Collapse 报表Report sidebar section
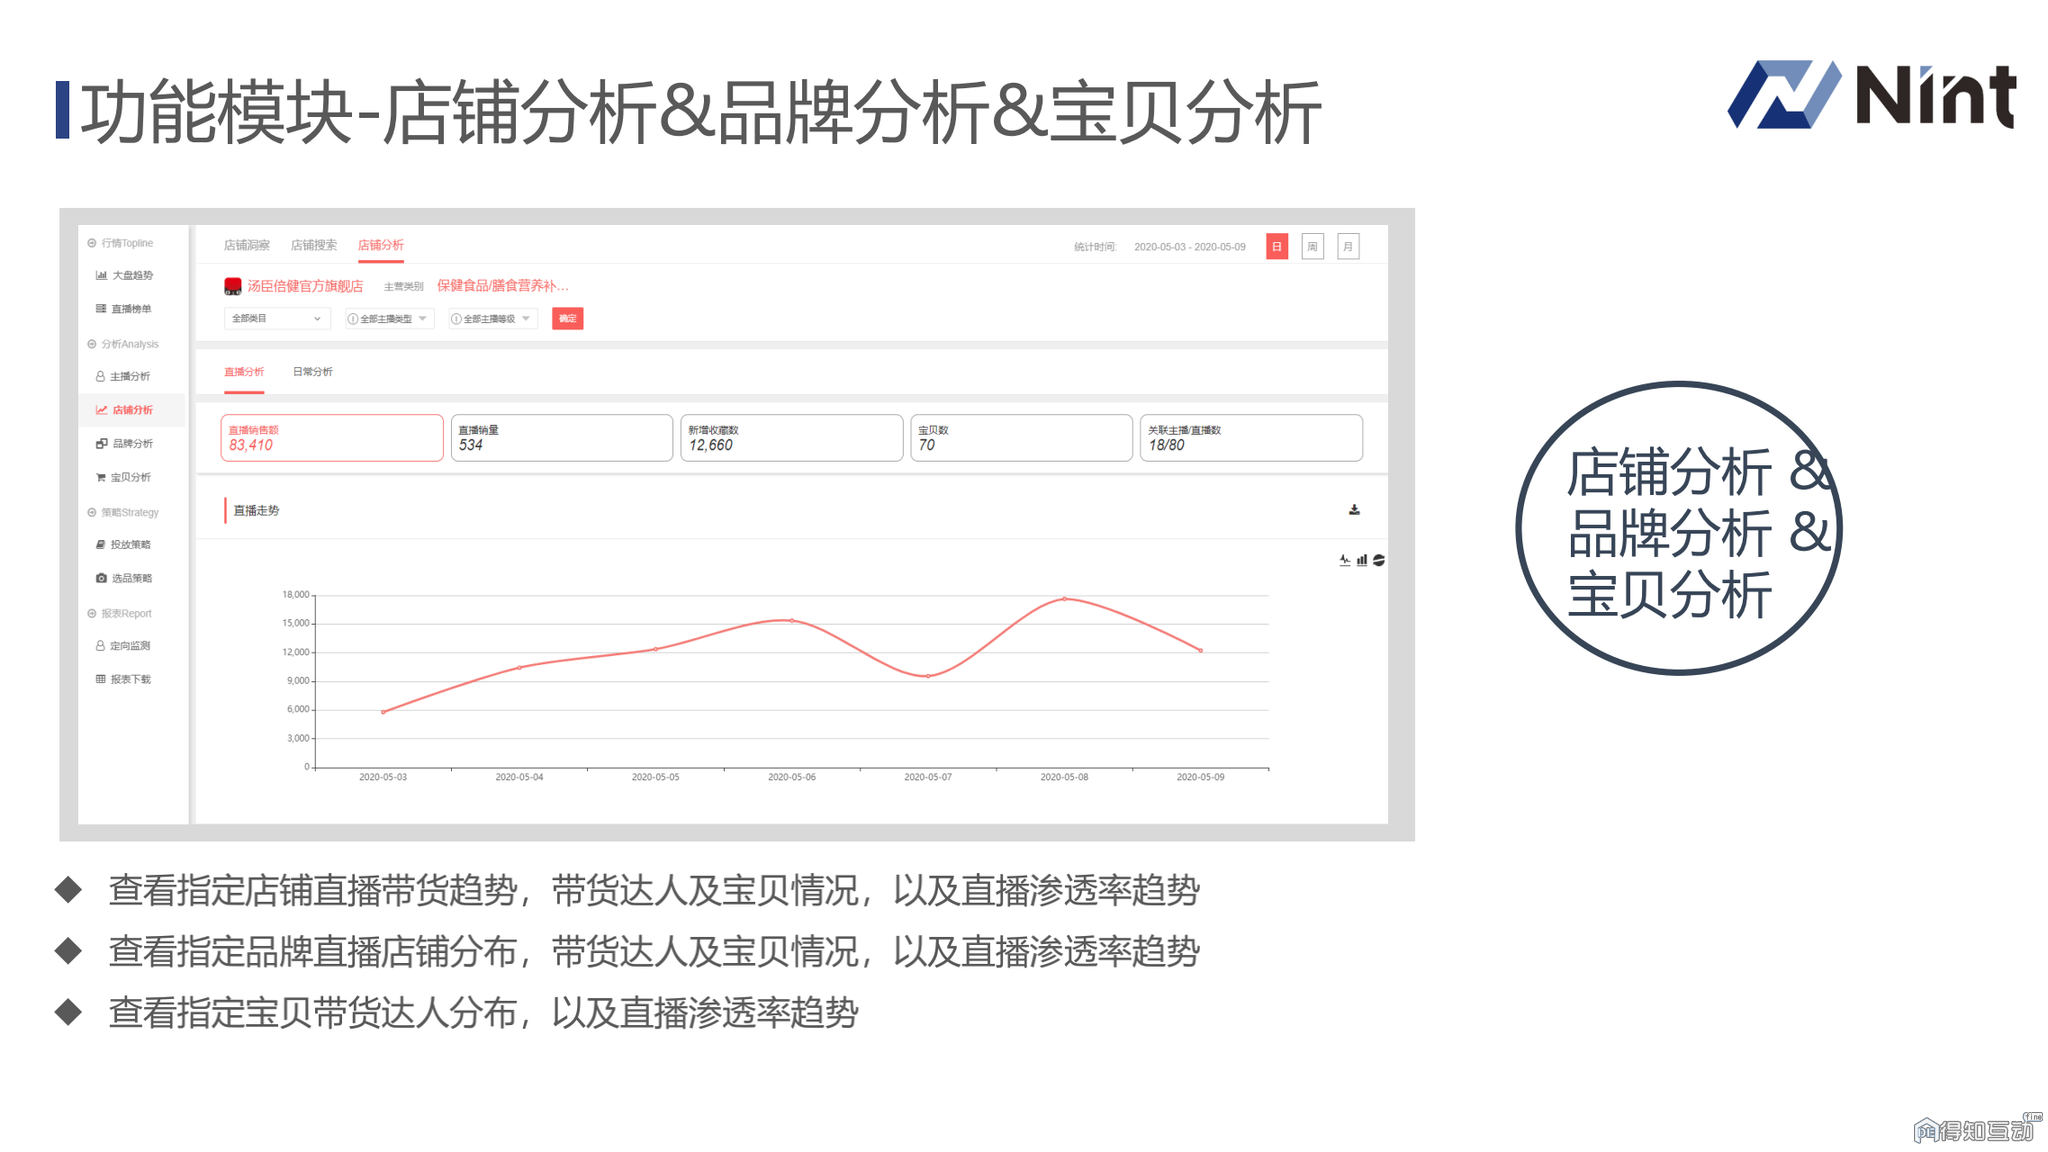 click(x=92, y=614)
